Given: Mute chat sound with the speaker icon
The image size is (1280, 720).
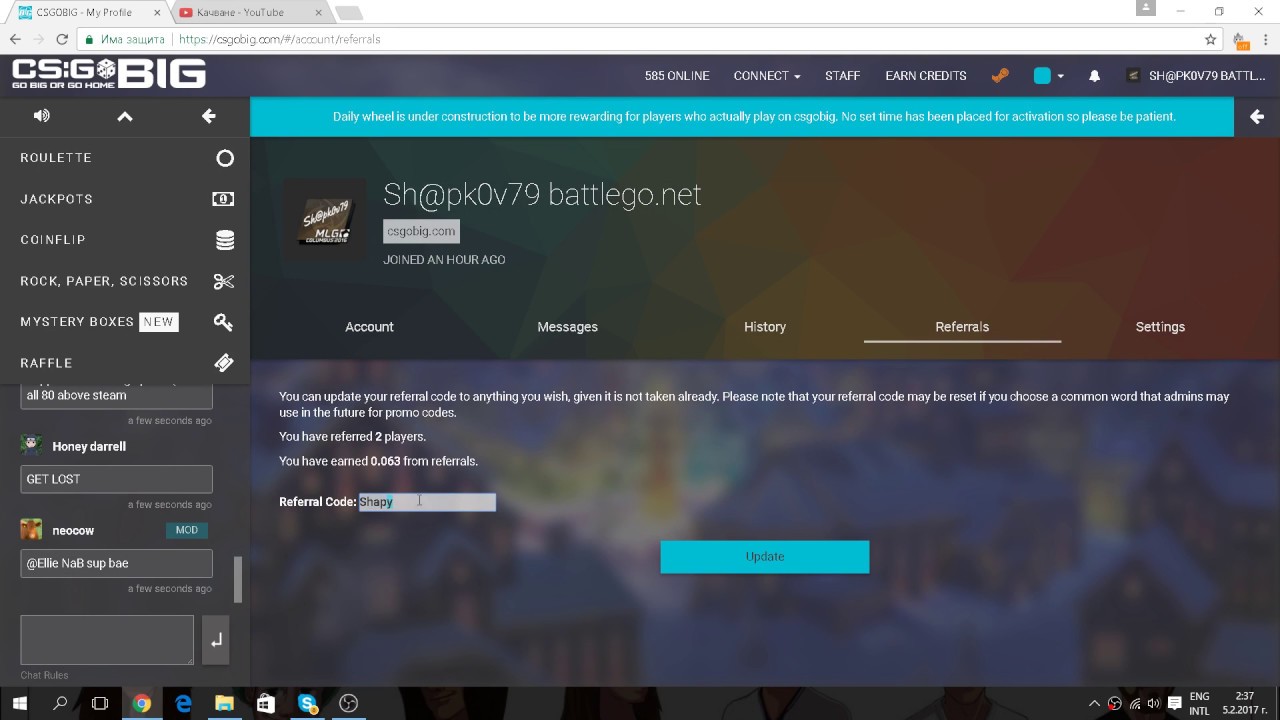Looking at the screenshot, I should pyautogui.click(x=41, y=116).
